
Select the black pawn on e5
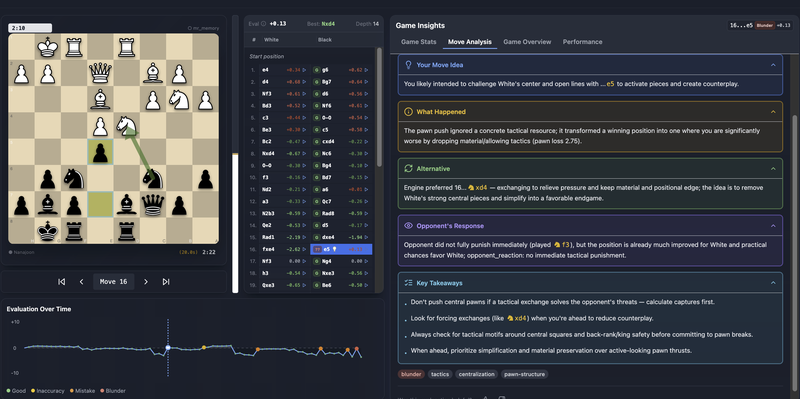click(101, 152)
